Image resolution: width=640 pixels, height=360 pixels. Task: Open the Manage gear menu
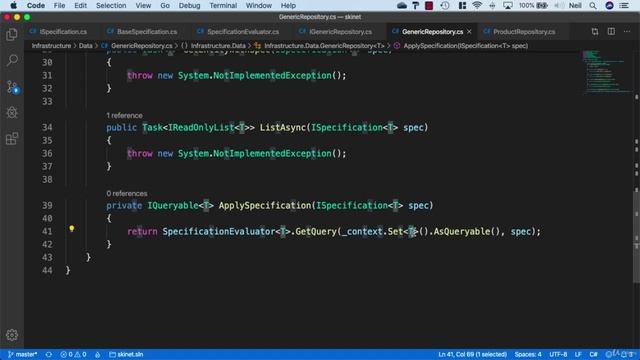click(x=12, y=335)
